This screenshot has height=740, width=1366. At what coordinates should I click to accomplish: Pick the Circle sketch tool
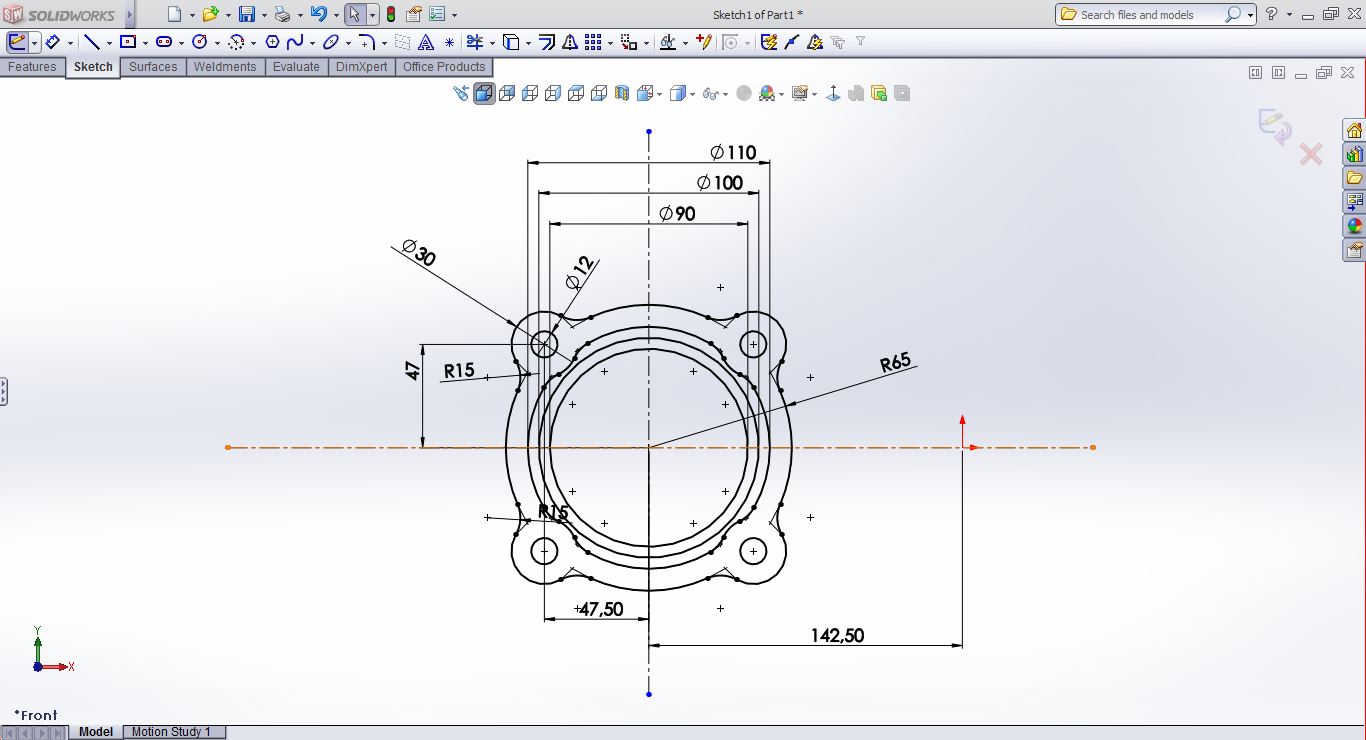(200, 41)
